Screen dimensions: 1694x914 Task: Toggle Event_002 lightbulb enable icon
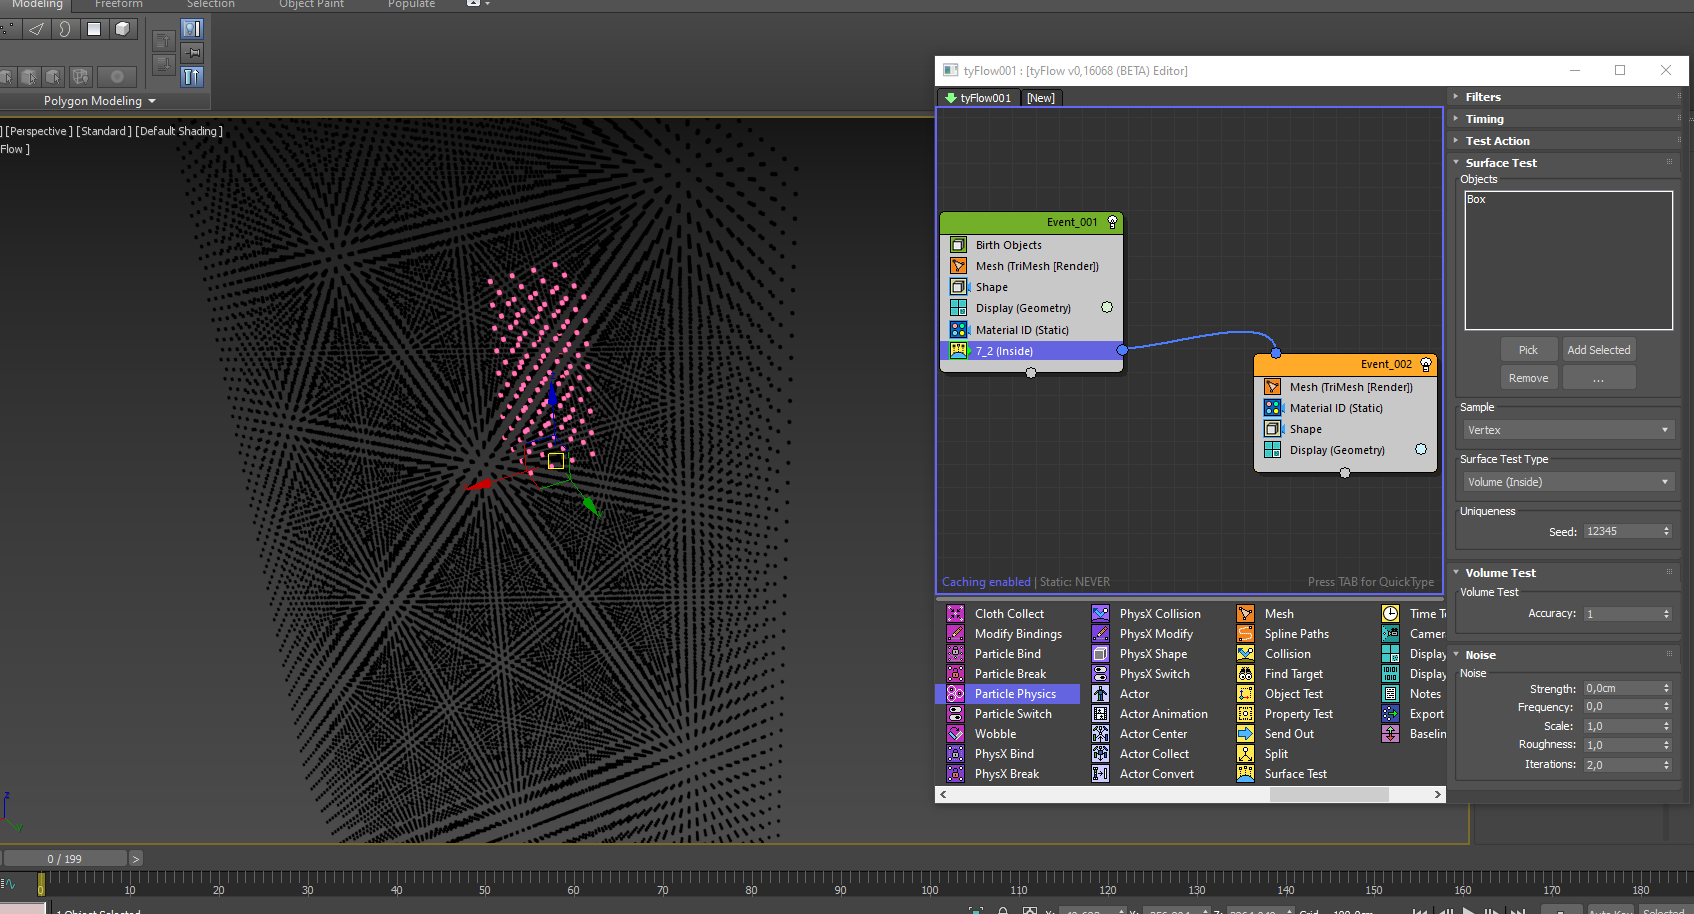pos(1426,364)
